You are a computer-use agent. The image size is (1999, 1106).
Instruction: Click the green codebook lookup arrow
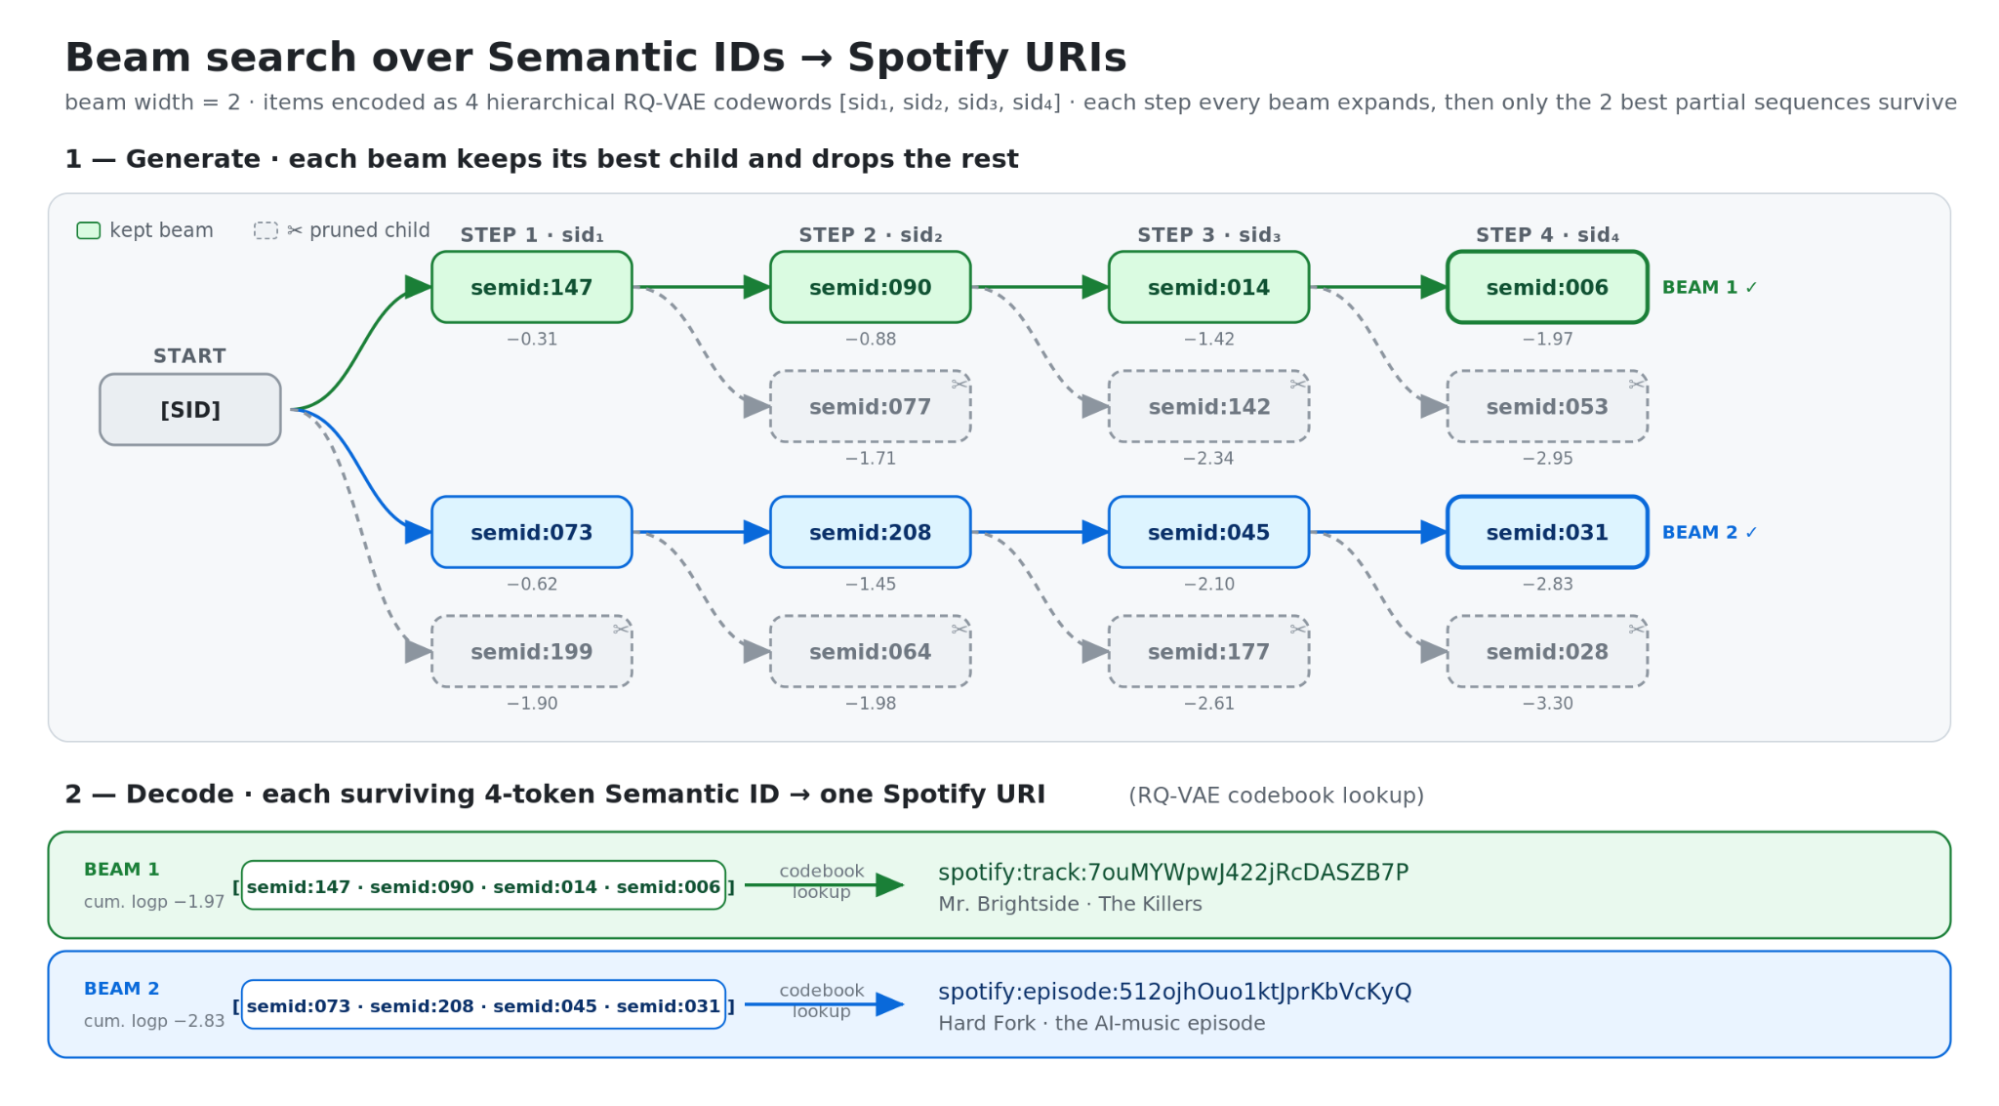(x=825, y=885)
